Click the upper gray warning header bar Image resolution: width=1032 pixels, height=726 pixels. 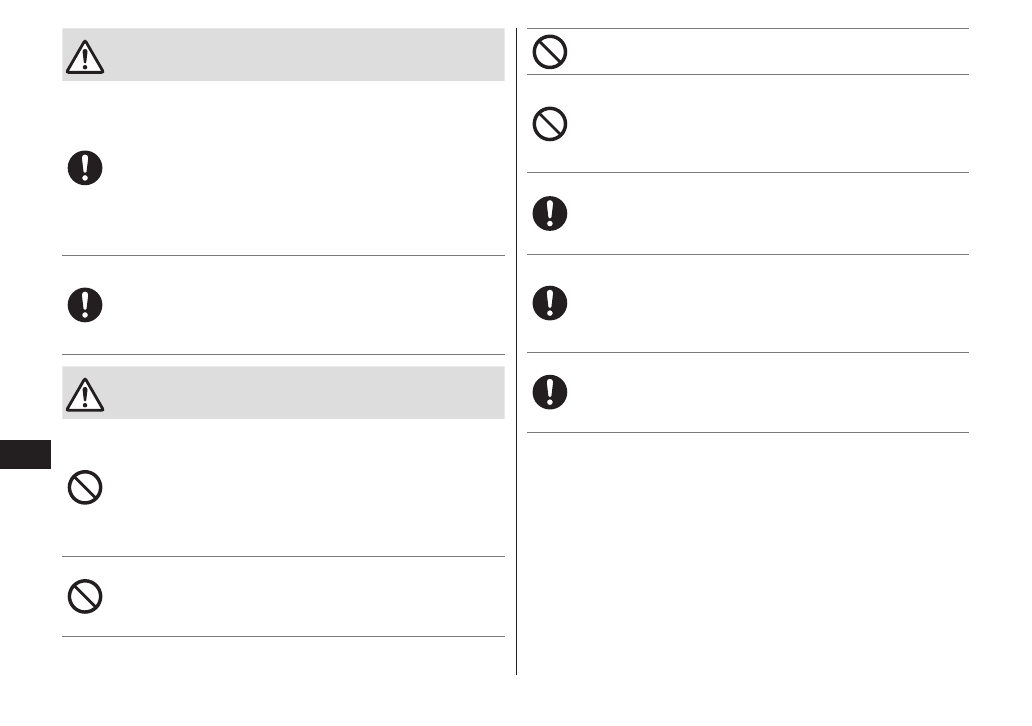coord(300,55)
